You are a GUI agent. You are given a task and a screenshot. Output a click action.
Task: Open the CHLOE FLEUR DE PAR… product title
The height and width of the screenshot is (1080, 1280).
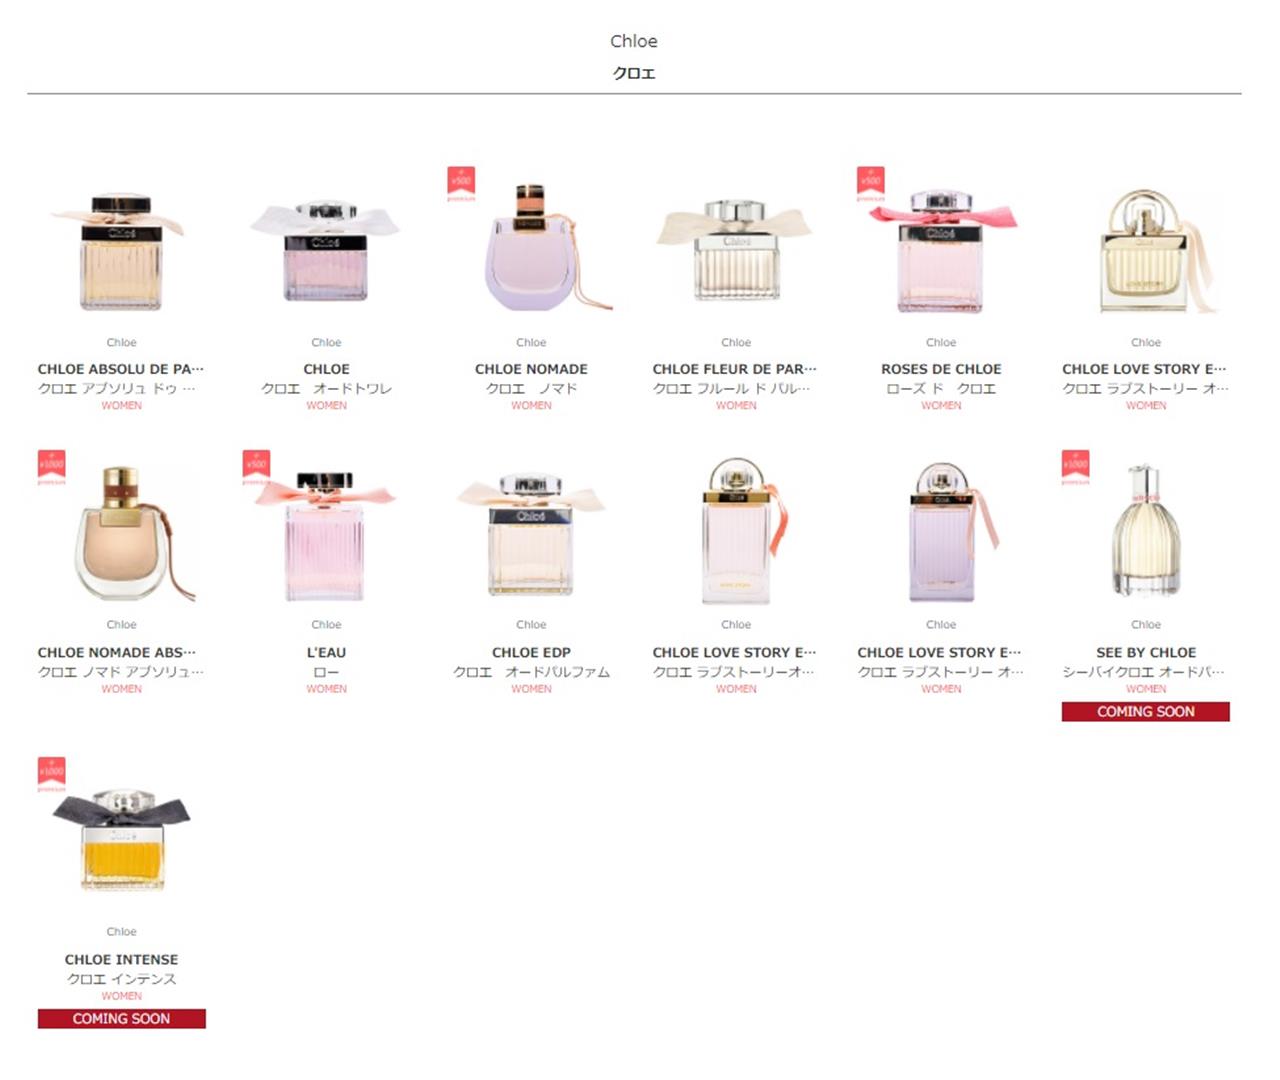pos(735,369)
